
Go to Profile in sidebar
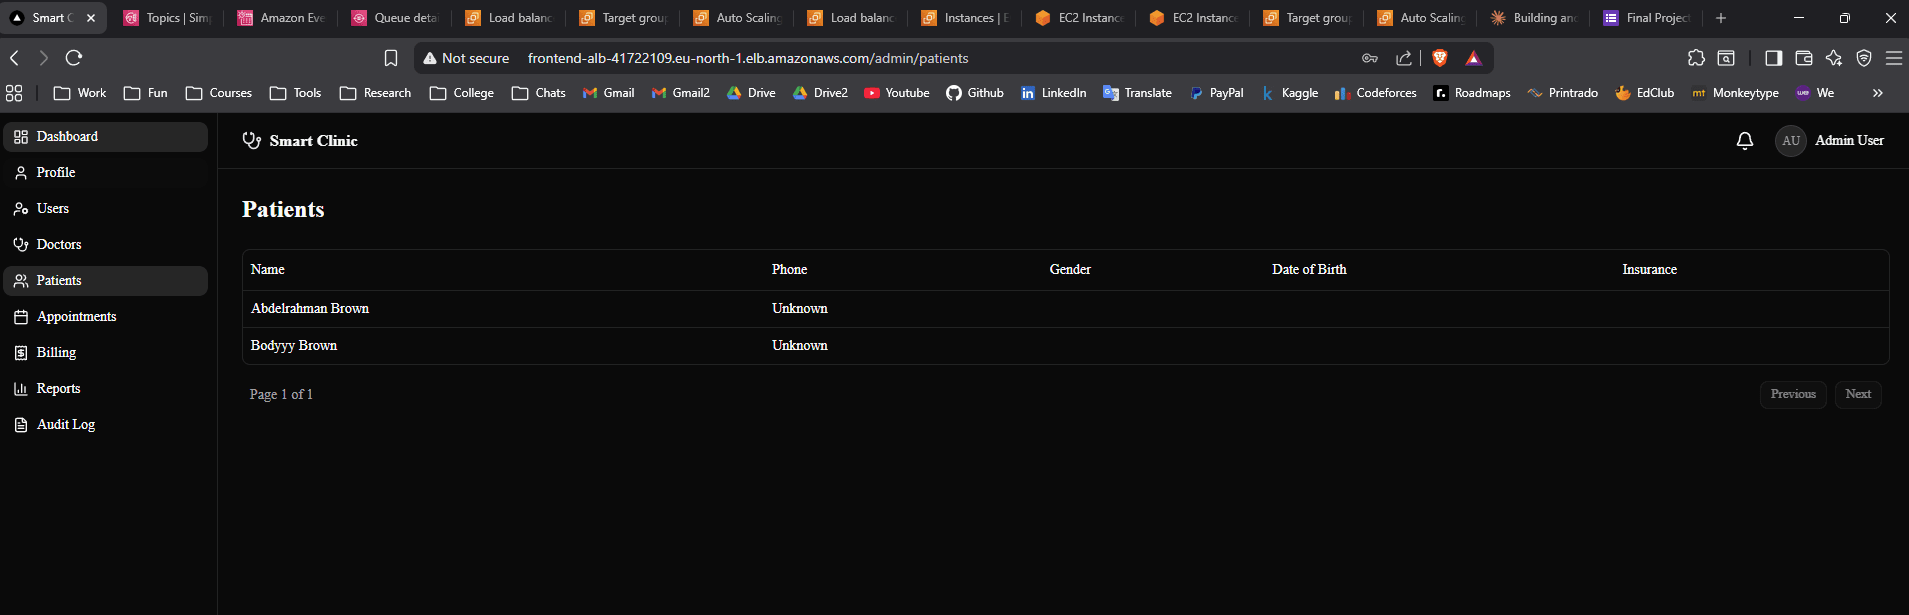105,173
